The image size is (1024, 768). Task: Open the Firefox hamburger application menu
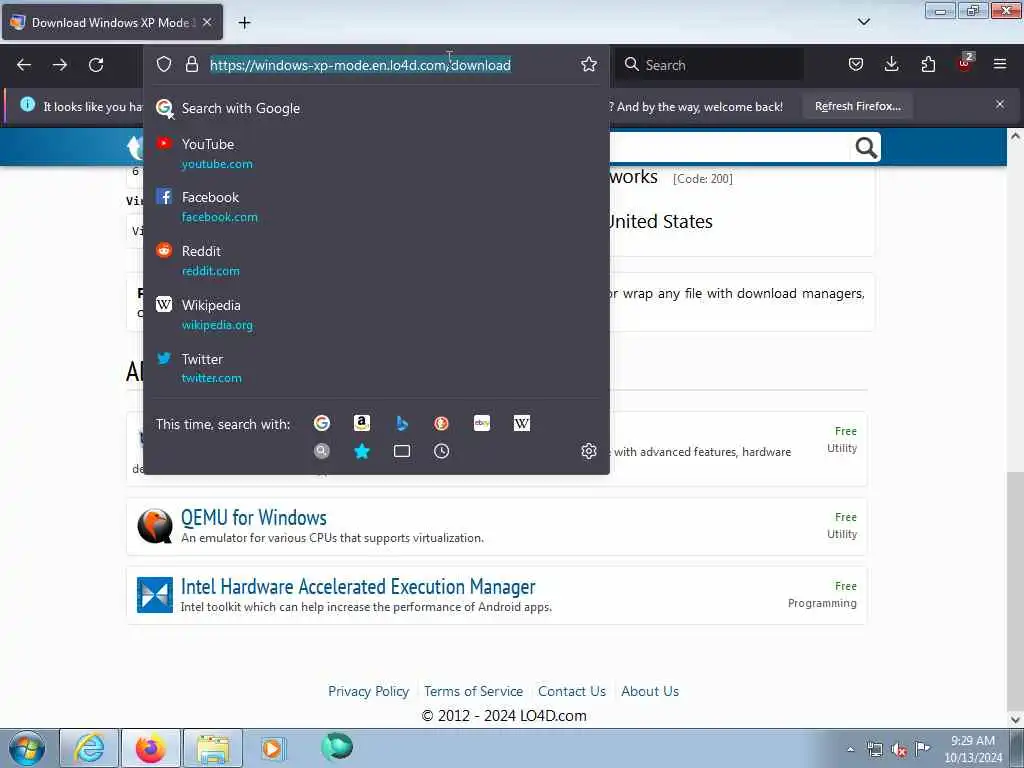tap(1000, 64)
